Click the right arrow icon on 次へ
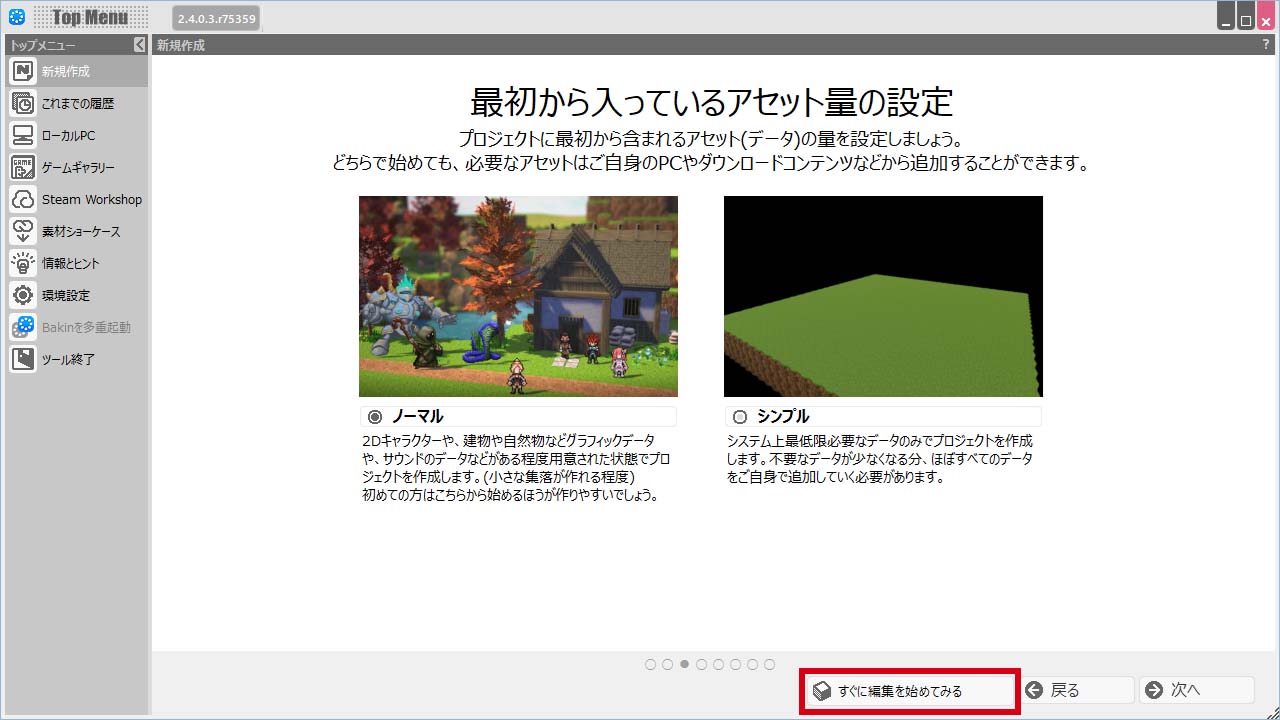 click(x=1154, y=690)
